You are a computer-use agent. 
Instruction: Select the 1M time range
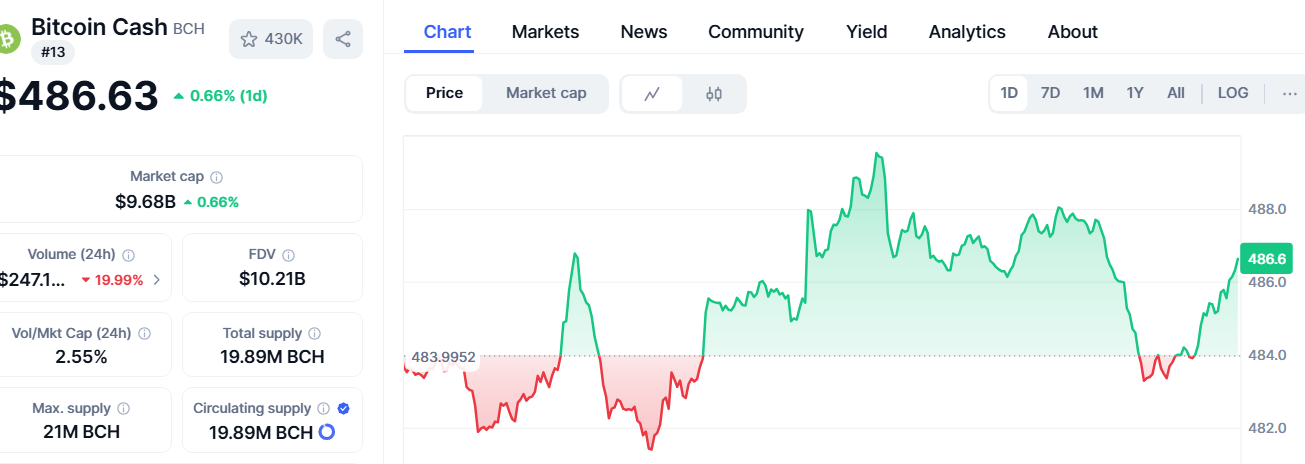pyautogui.click(x=1093, y=93)
